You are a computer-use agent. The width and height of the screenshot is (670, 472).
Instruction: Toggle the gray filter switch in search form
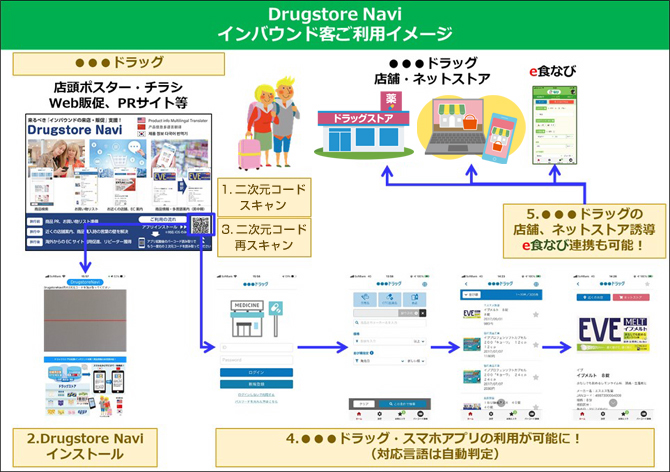tap(408, 313)
